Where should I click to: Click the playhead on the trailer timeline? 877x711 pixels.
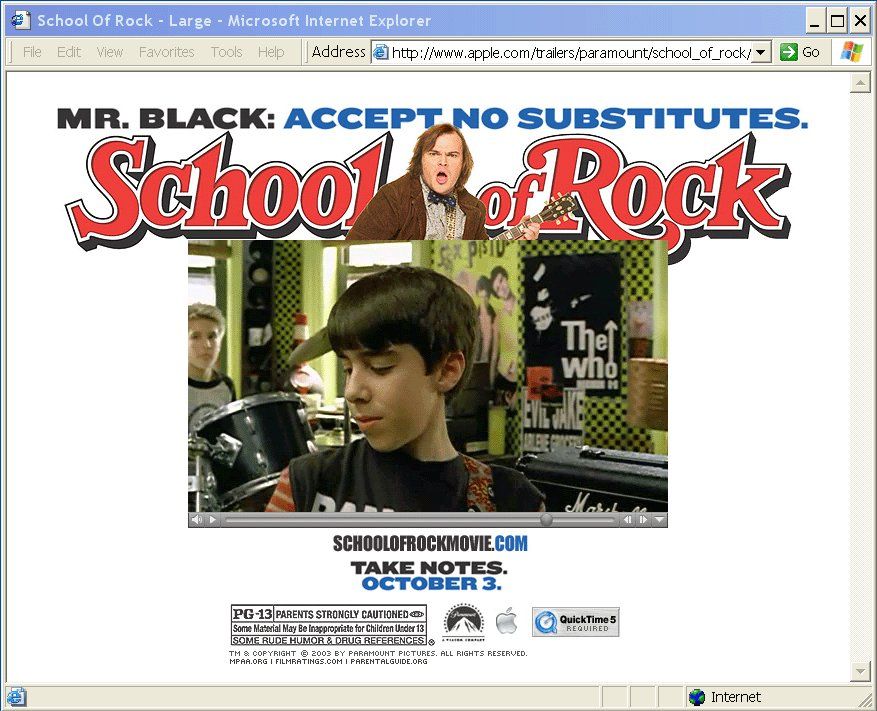(546, 520)
